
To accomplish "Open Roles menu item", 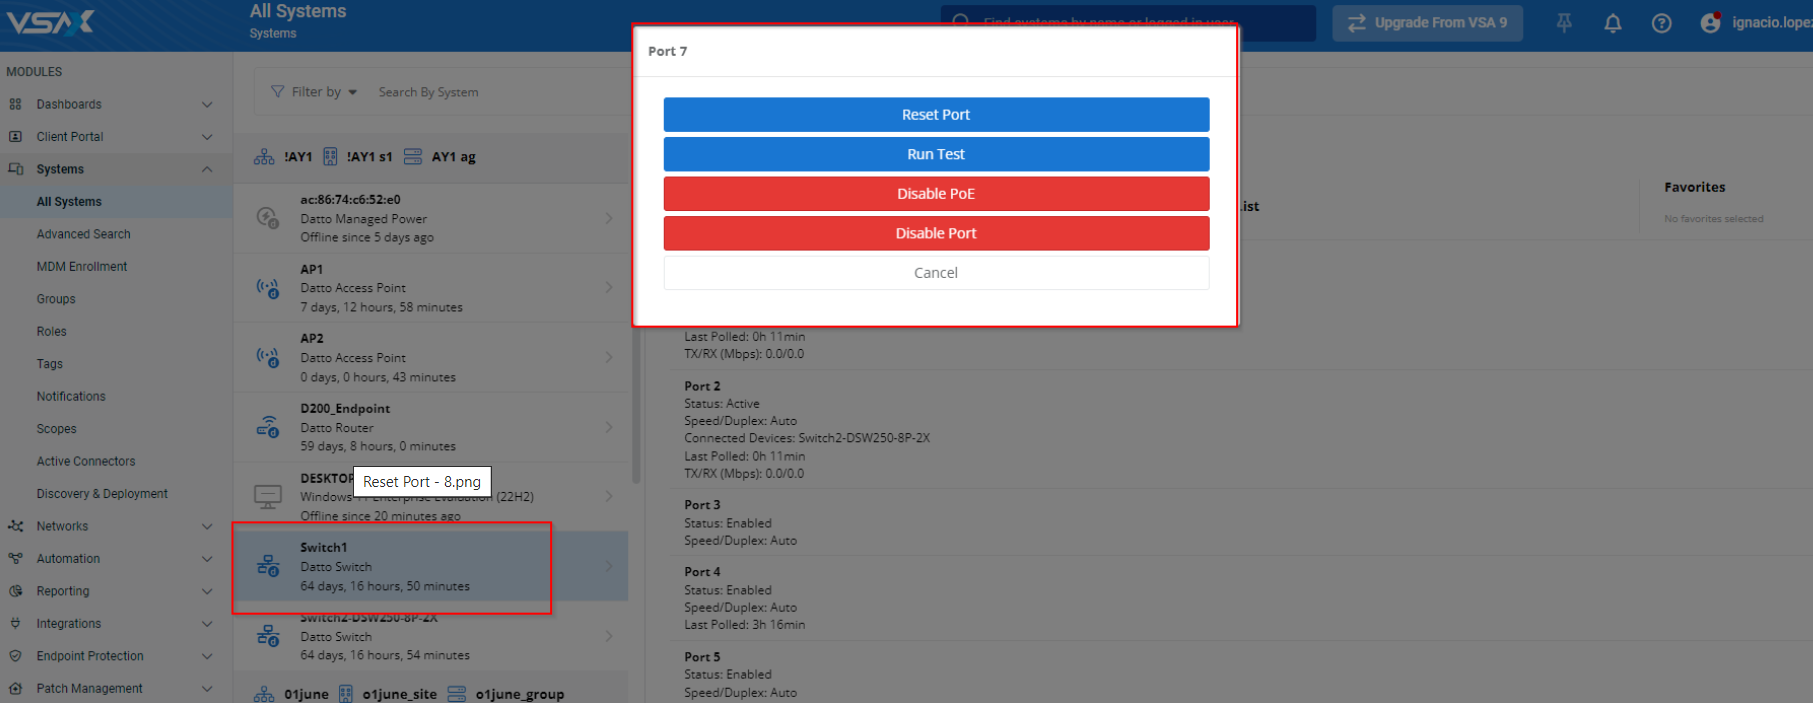I will pos(52,332).
